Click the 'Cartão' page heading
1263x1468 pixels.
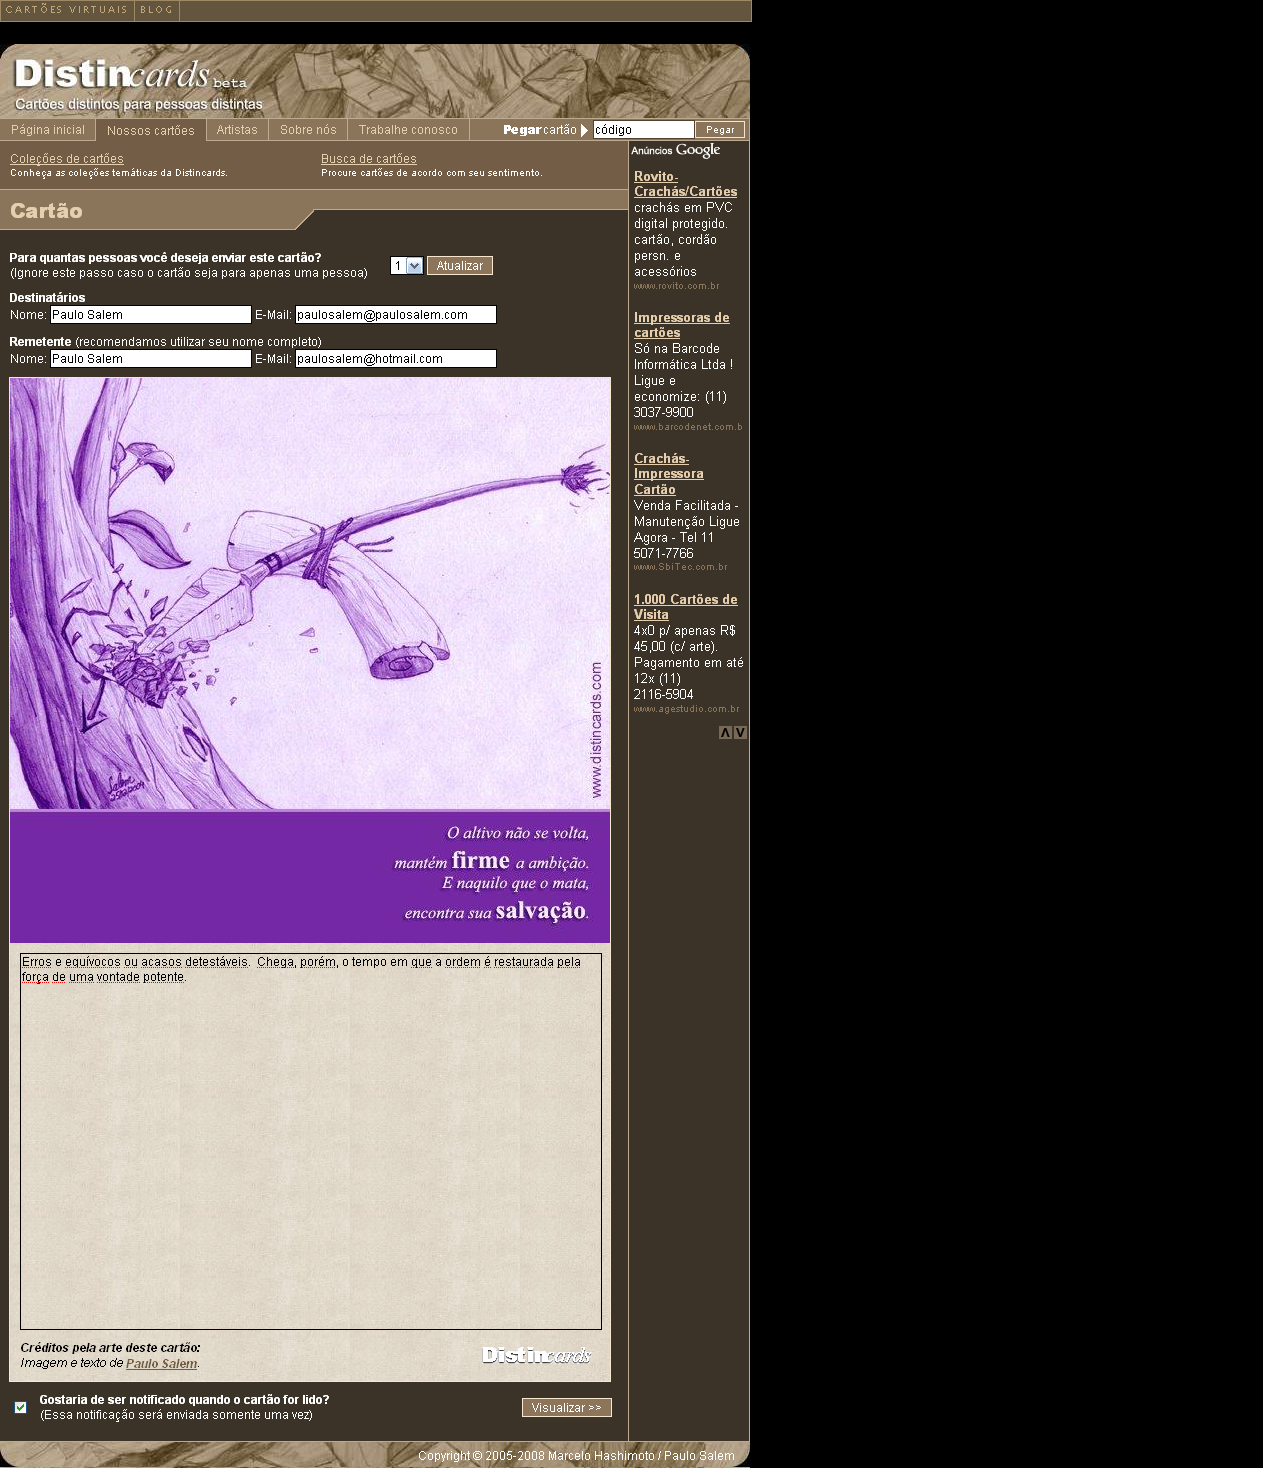coord(46,211)
